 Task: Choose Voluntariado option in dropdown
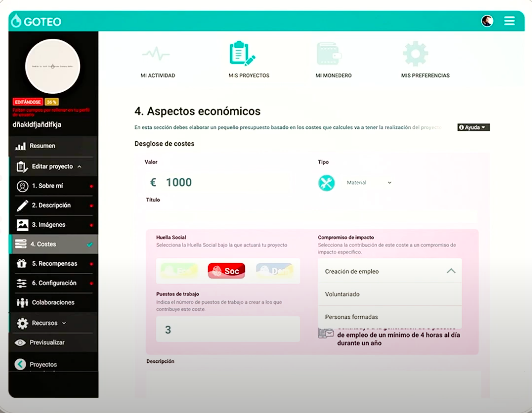coord(390,294)
